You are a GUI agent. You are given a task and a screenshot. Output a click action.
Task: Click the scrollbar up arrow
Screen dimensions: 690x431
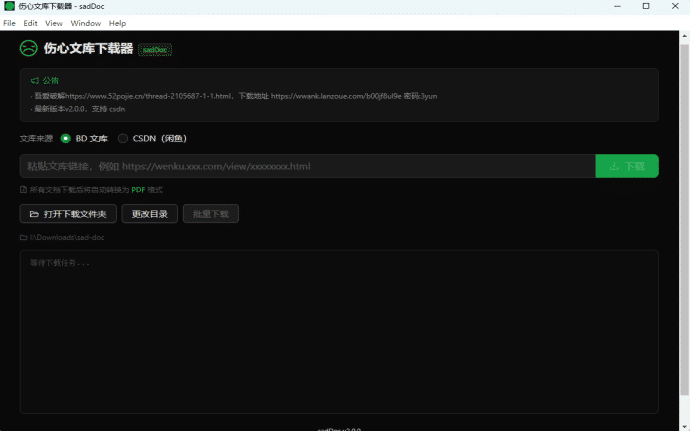[684, 36]
